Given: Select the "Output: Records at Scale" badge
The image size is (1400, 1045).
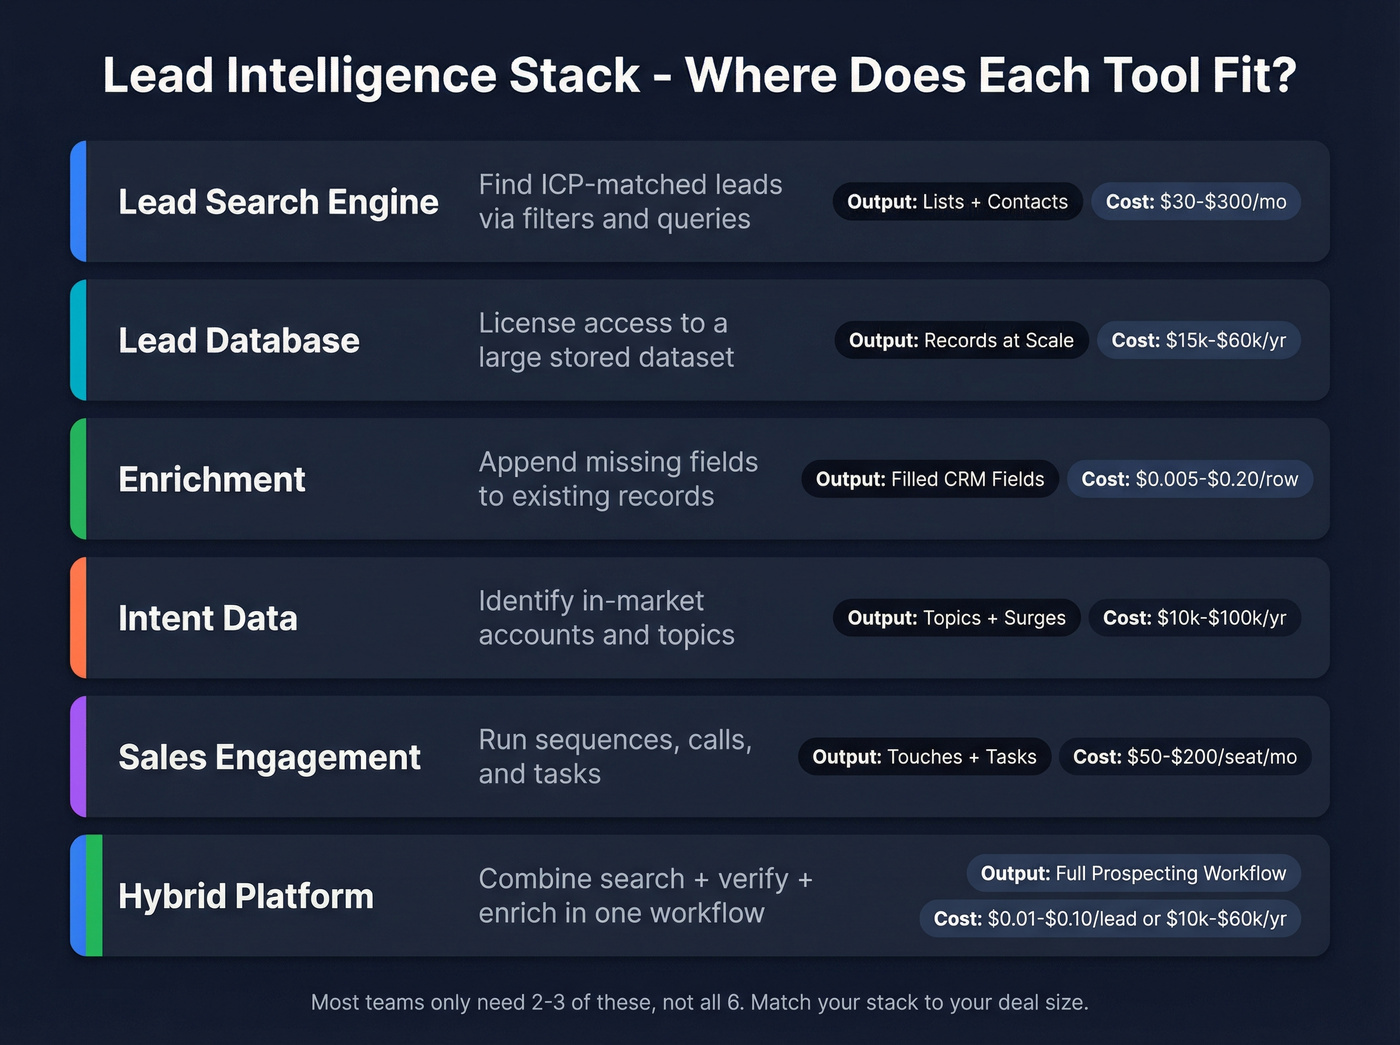Looking at the screenshot, I should 960,340.
